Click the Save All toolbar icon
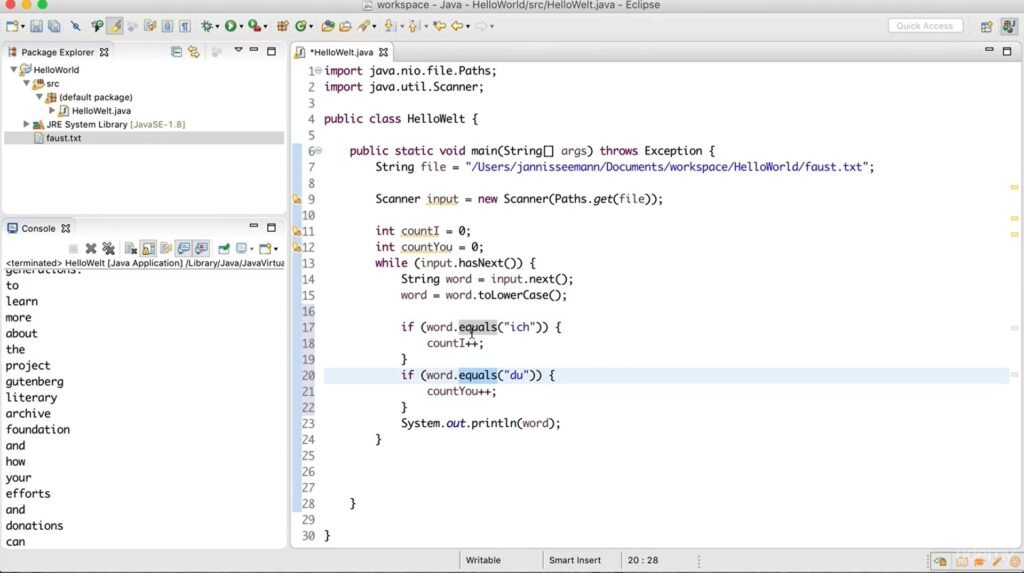This screenshot has width=1024, height=573. [54, 26]
